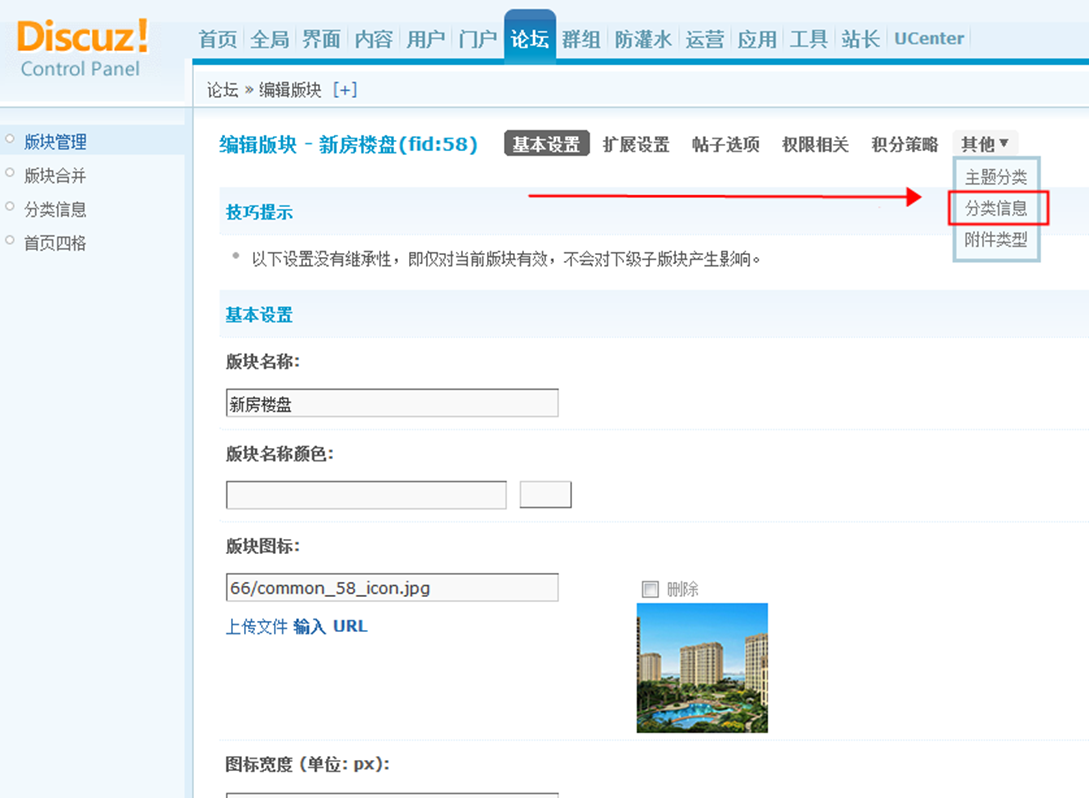Screen dimensions: 1089x798
Task: Switch to the 帖子选项 tab
Action: pos(726,144)
